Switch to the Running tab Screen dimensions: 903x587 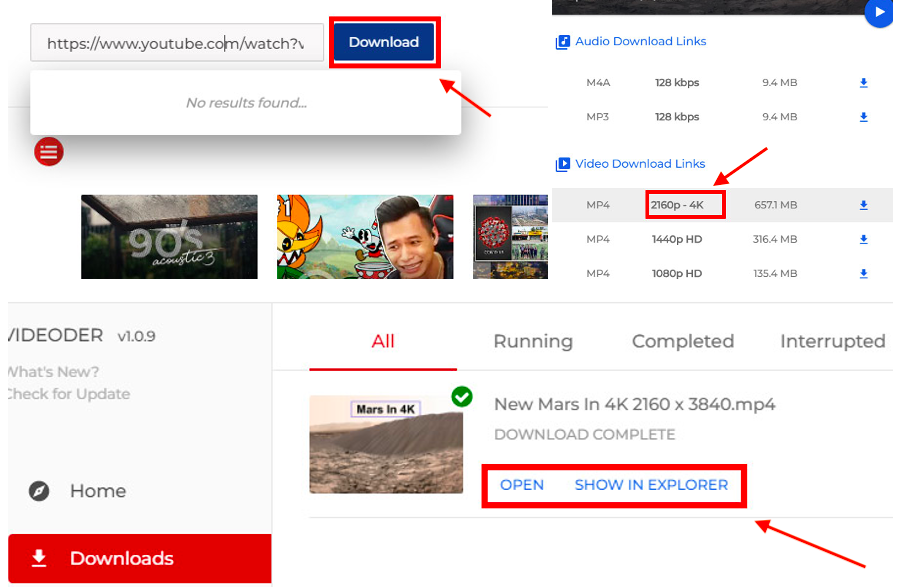point(532,341)
